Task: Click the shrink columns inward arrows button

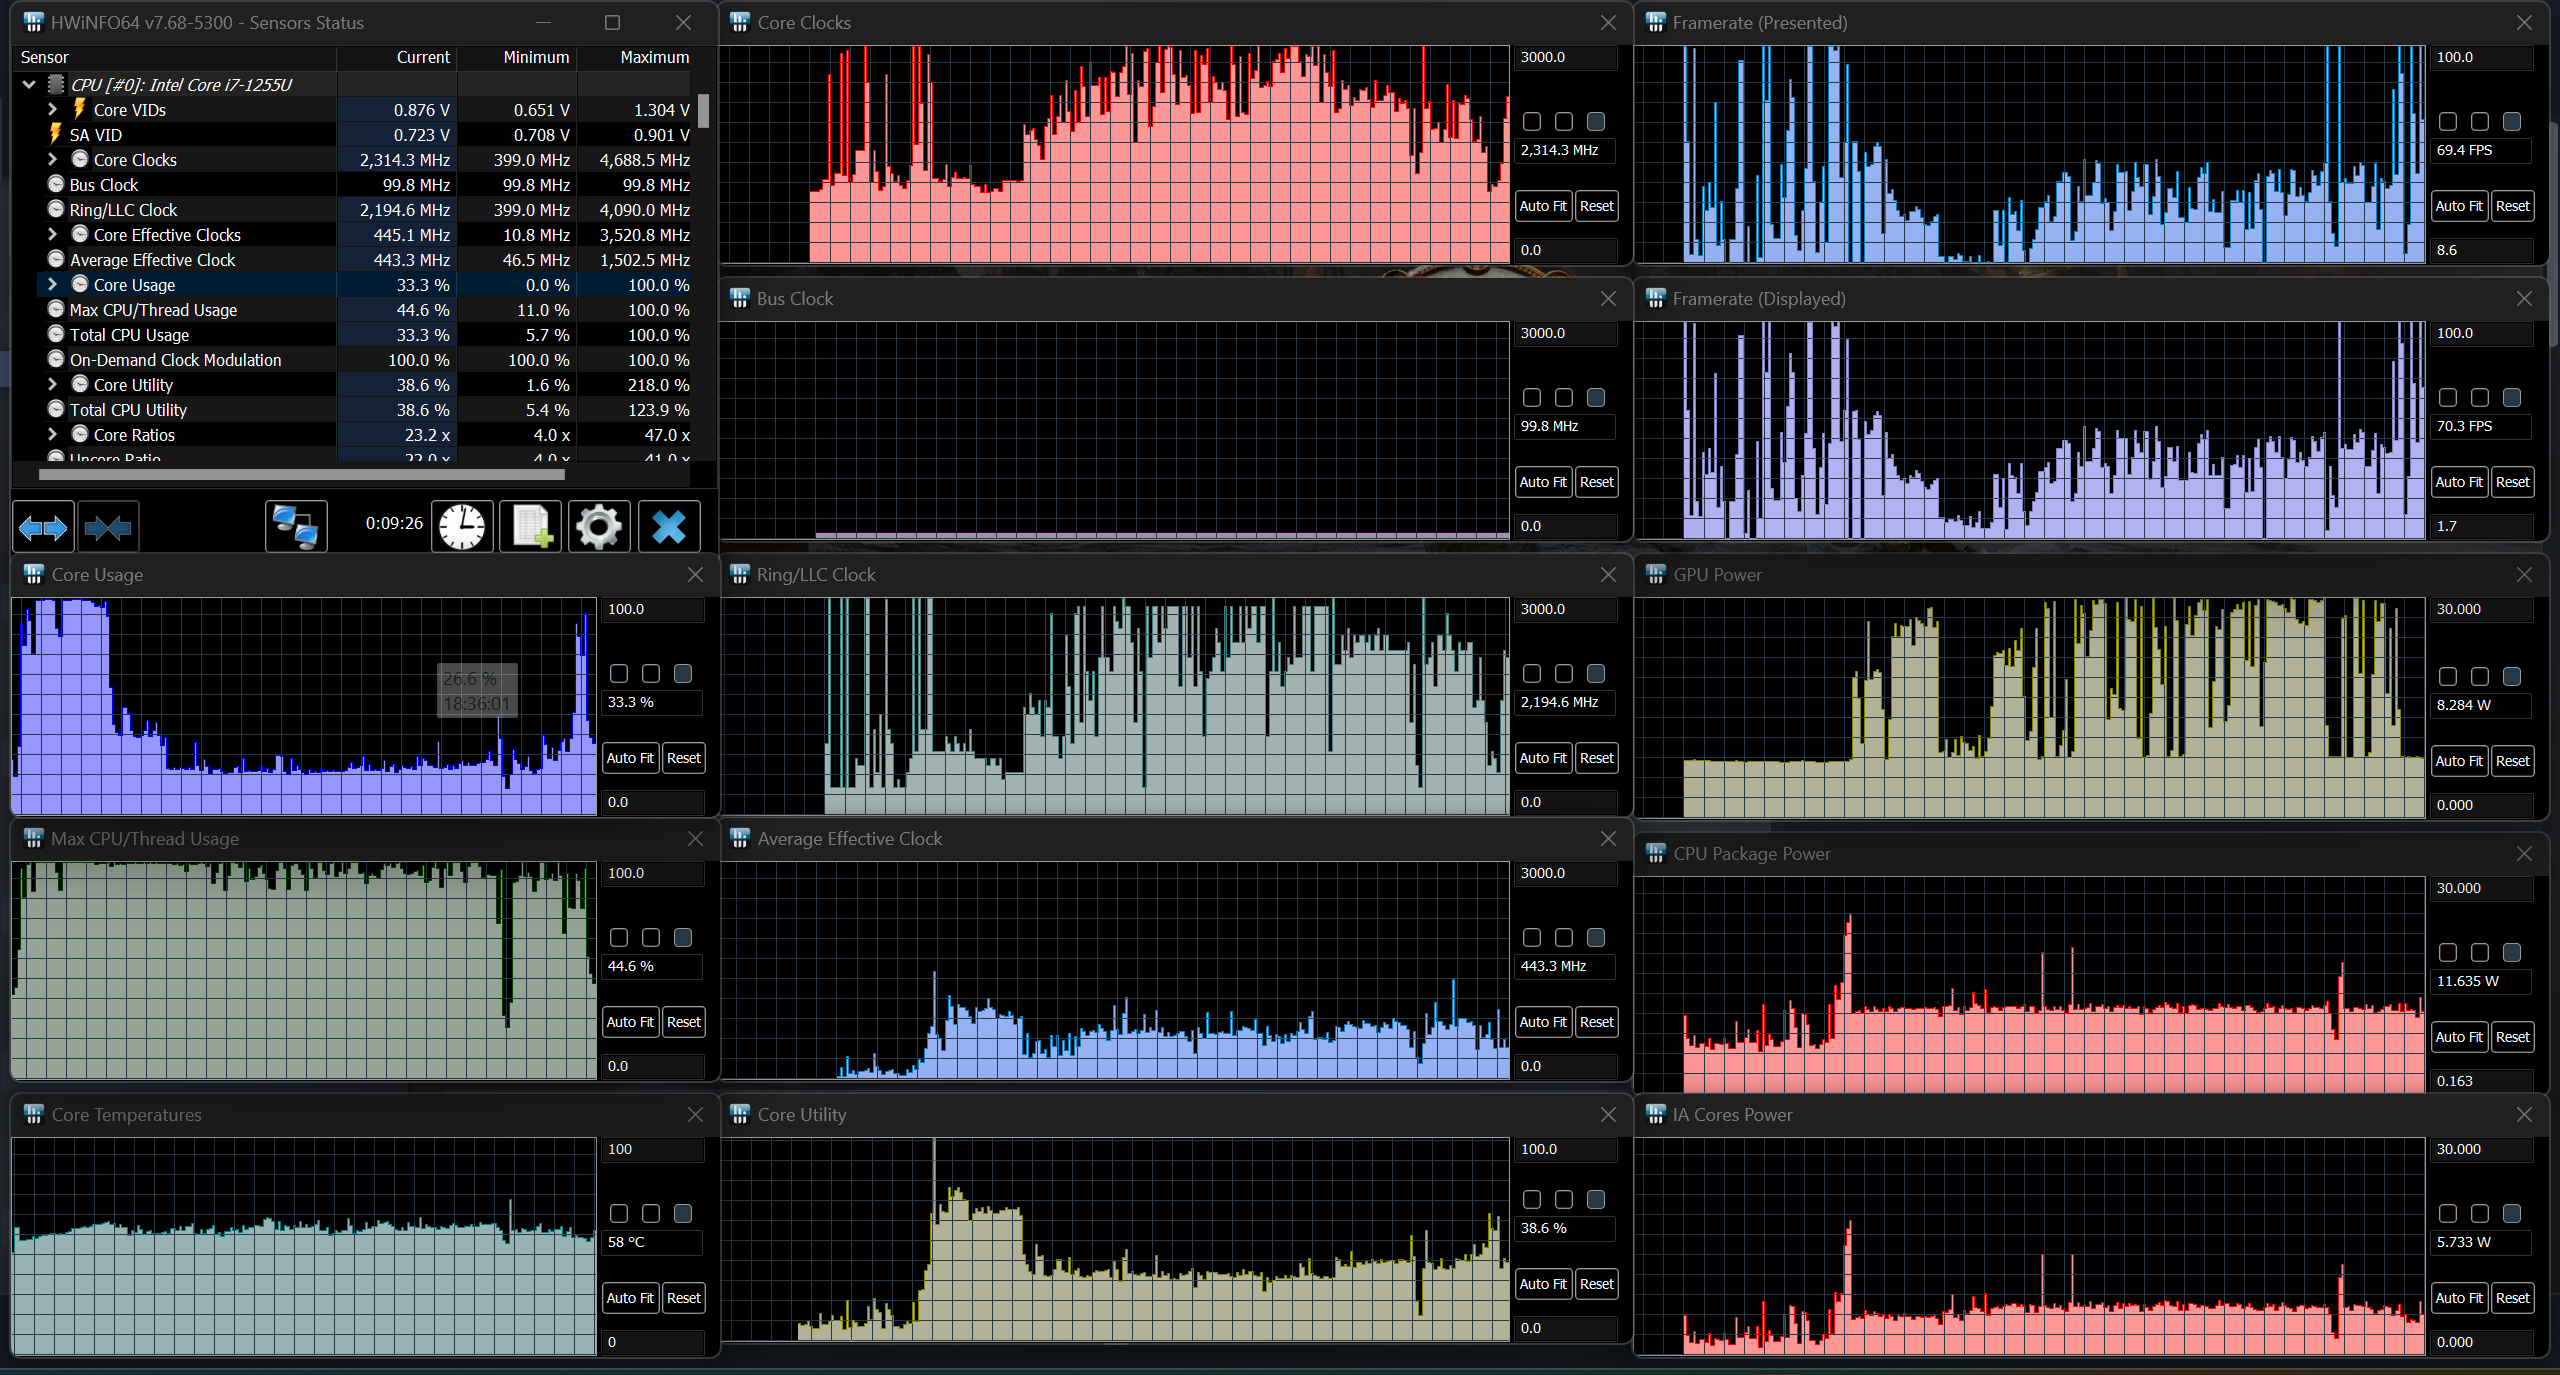Action: point(108,527)
